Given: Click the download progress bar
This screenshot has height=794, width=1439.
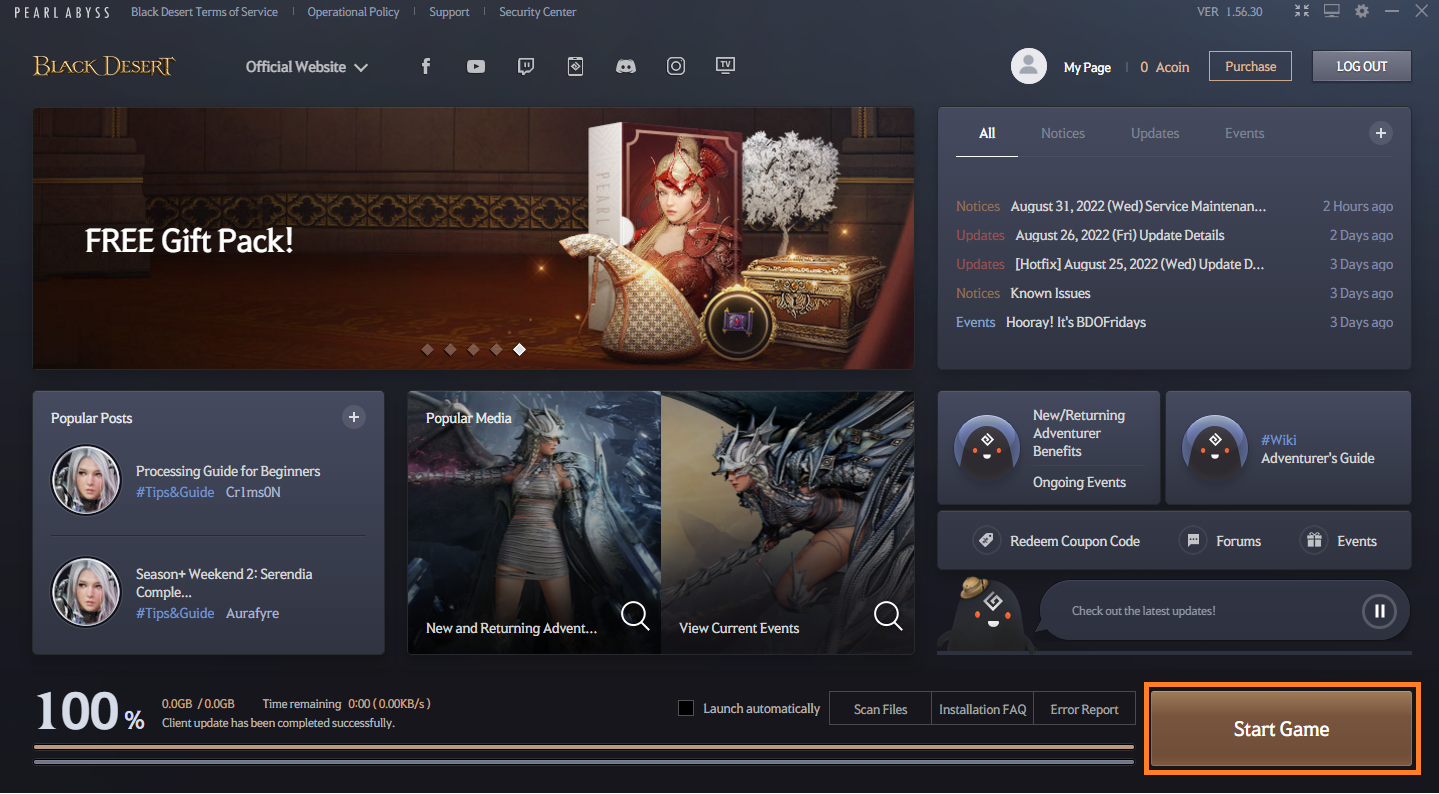Looking at the screenshot, I should 583,747.
